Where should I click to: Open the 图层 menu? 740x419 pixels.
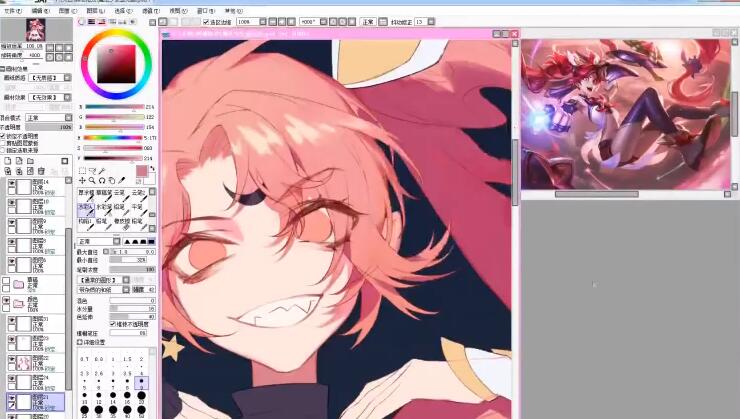point(95,10)
